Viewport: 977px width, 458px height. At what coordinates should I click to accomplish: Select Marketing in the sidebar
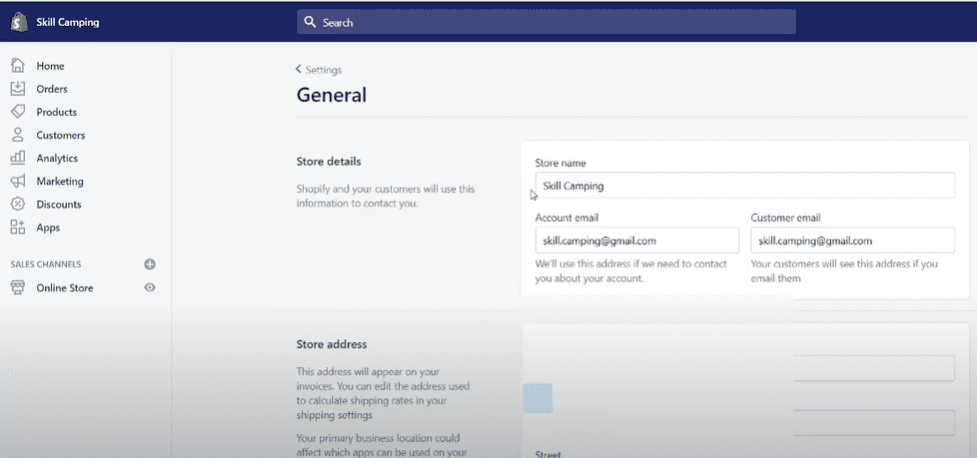(x=60, y=181)
